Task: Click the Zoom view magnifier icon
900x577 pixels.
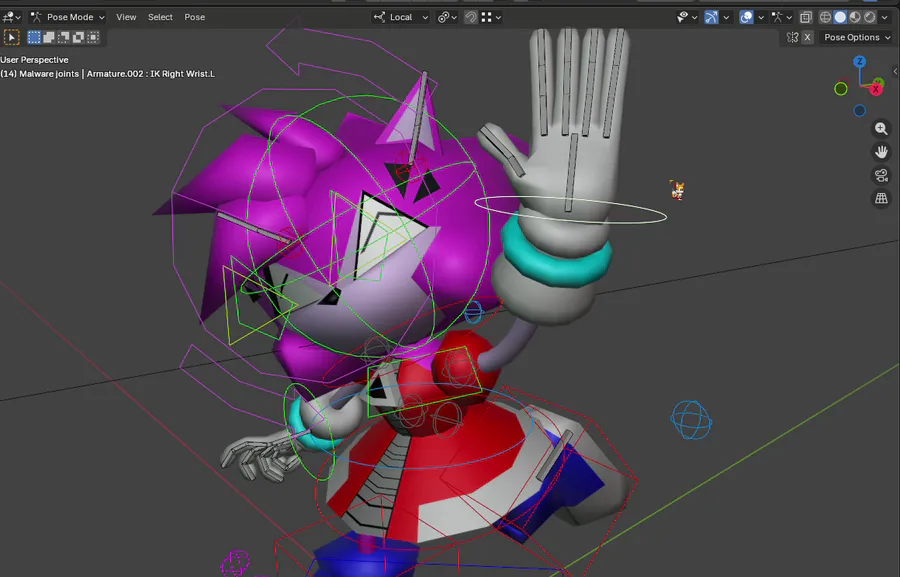Action: 881,129
